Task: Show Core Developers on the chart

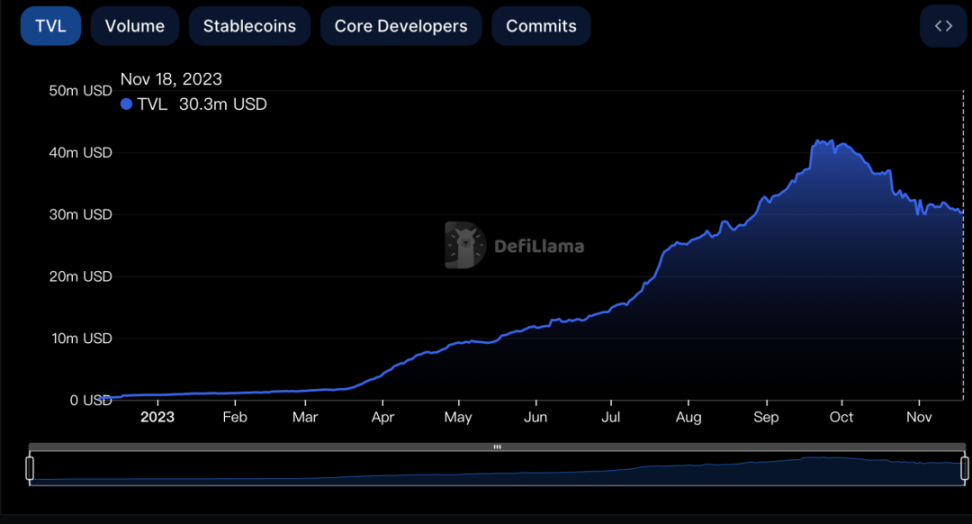Action: click(400, 26)
